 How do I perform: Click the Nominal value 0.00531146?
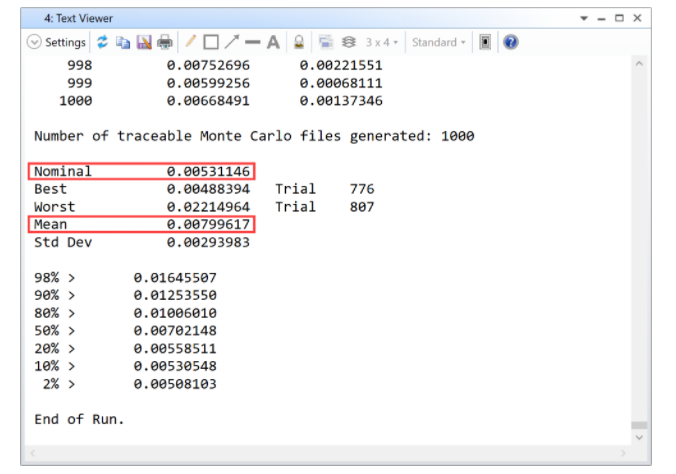click(208, 172)
